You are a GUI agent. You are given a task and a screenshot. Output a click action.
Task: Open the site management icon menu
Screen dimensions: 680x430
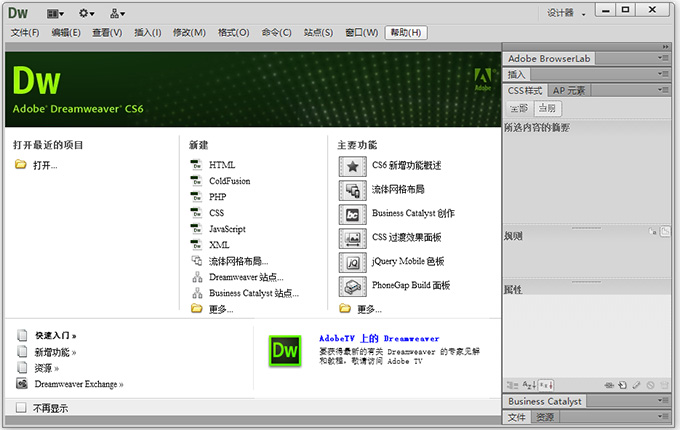click(x=117, y=14)
